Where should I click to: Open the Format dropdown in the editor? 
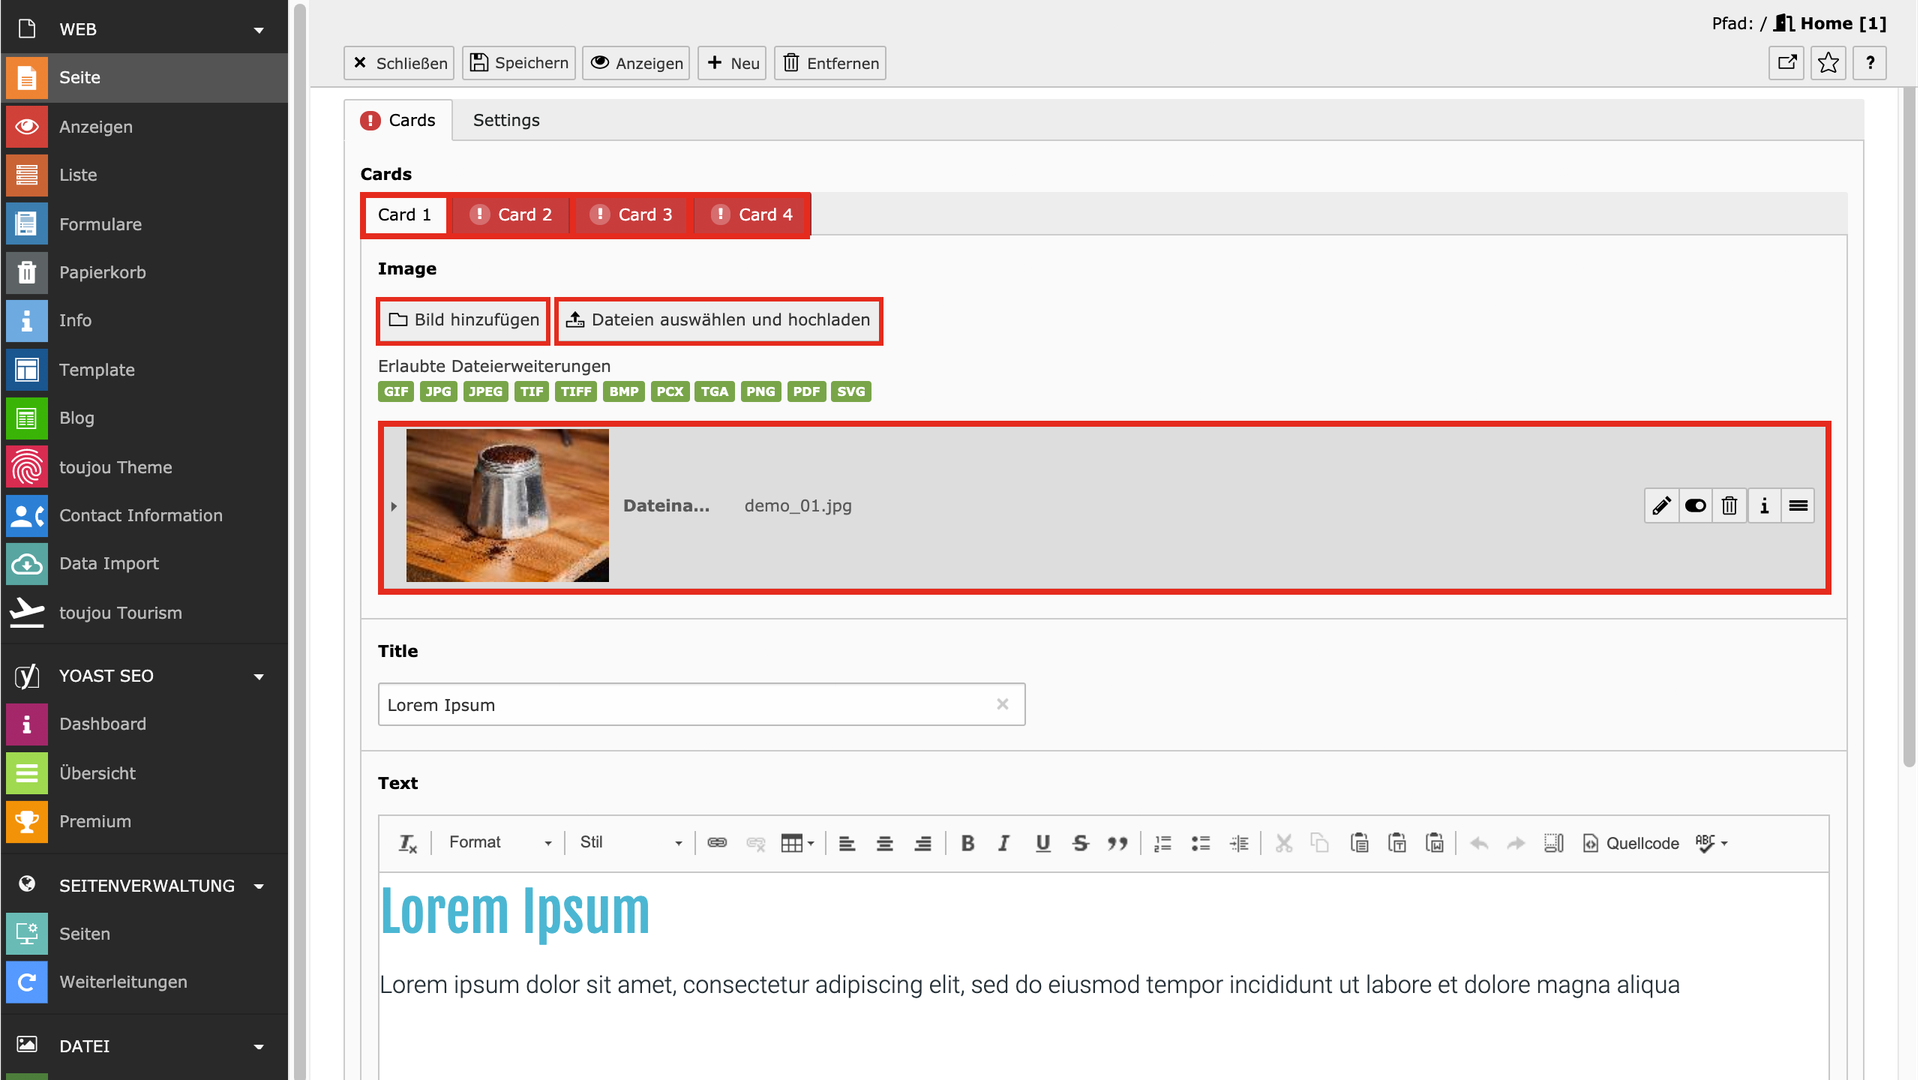pos(500,843)
